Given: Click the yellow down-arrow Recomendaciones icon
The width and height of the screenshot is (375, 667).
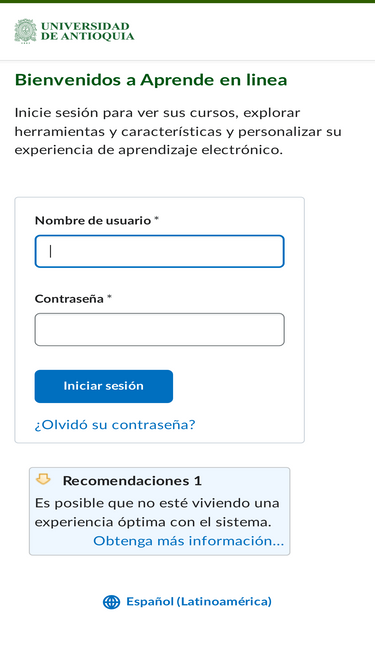Looking at the screenshot, I should click(43, 479).
